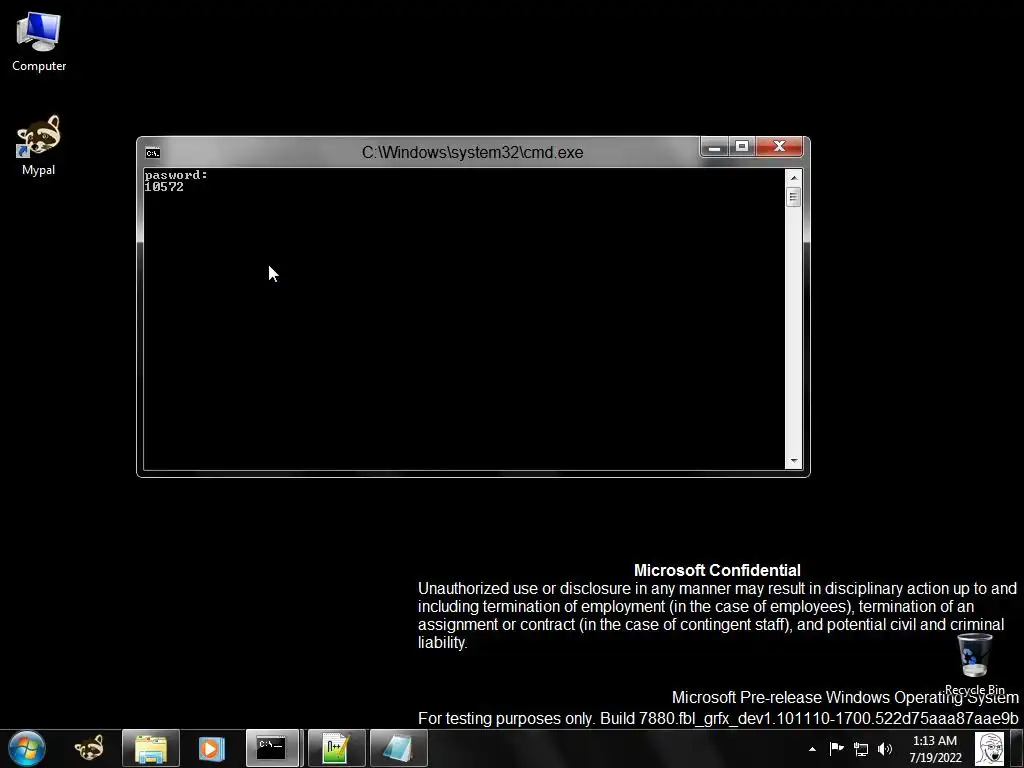Launch the Mypal browser desktop shortcut
Viewport: 1024px width, 768px height.
[39, 145]
